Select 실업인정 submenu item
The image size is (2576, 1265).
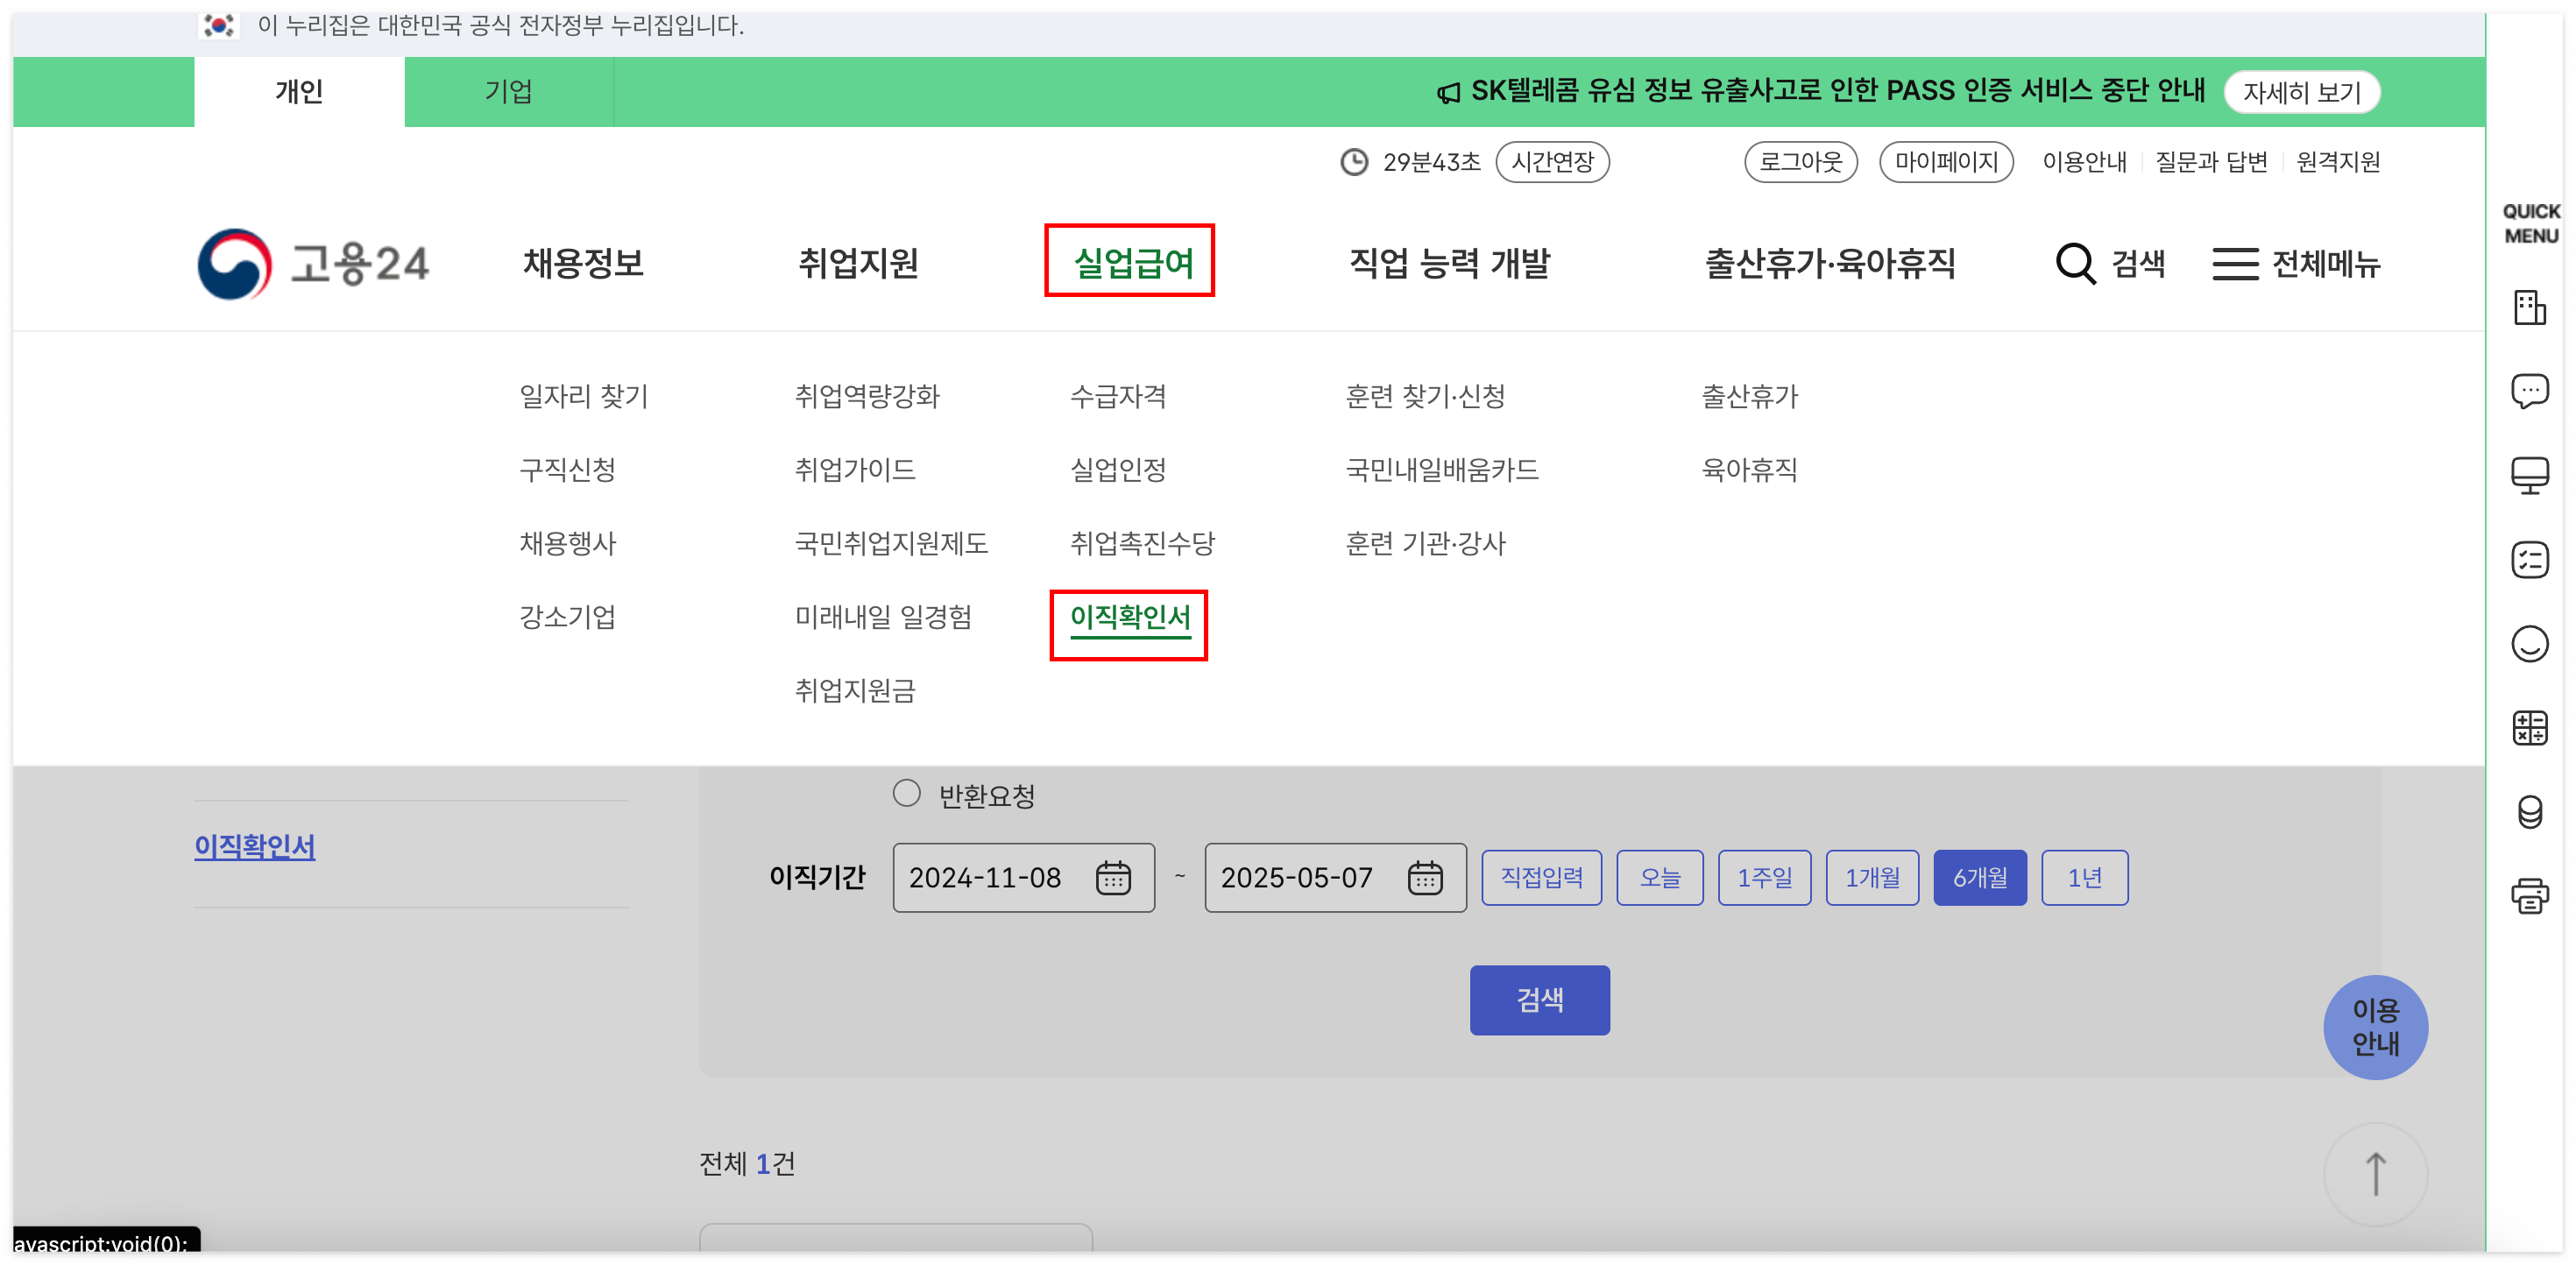[x=1118, y=470]
